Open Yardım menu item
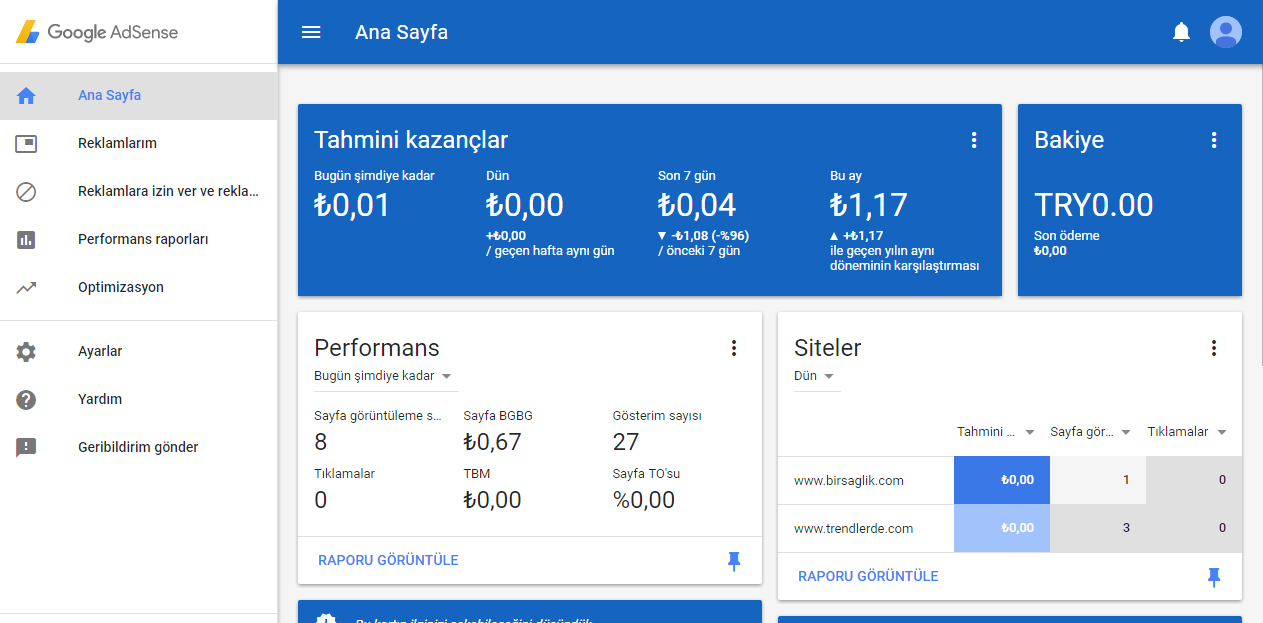This screenshot has width=1263, height=623. click(x=138, y=400)
